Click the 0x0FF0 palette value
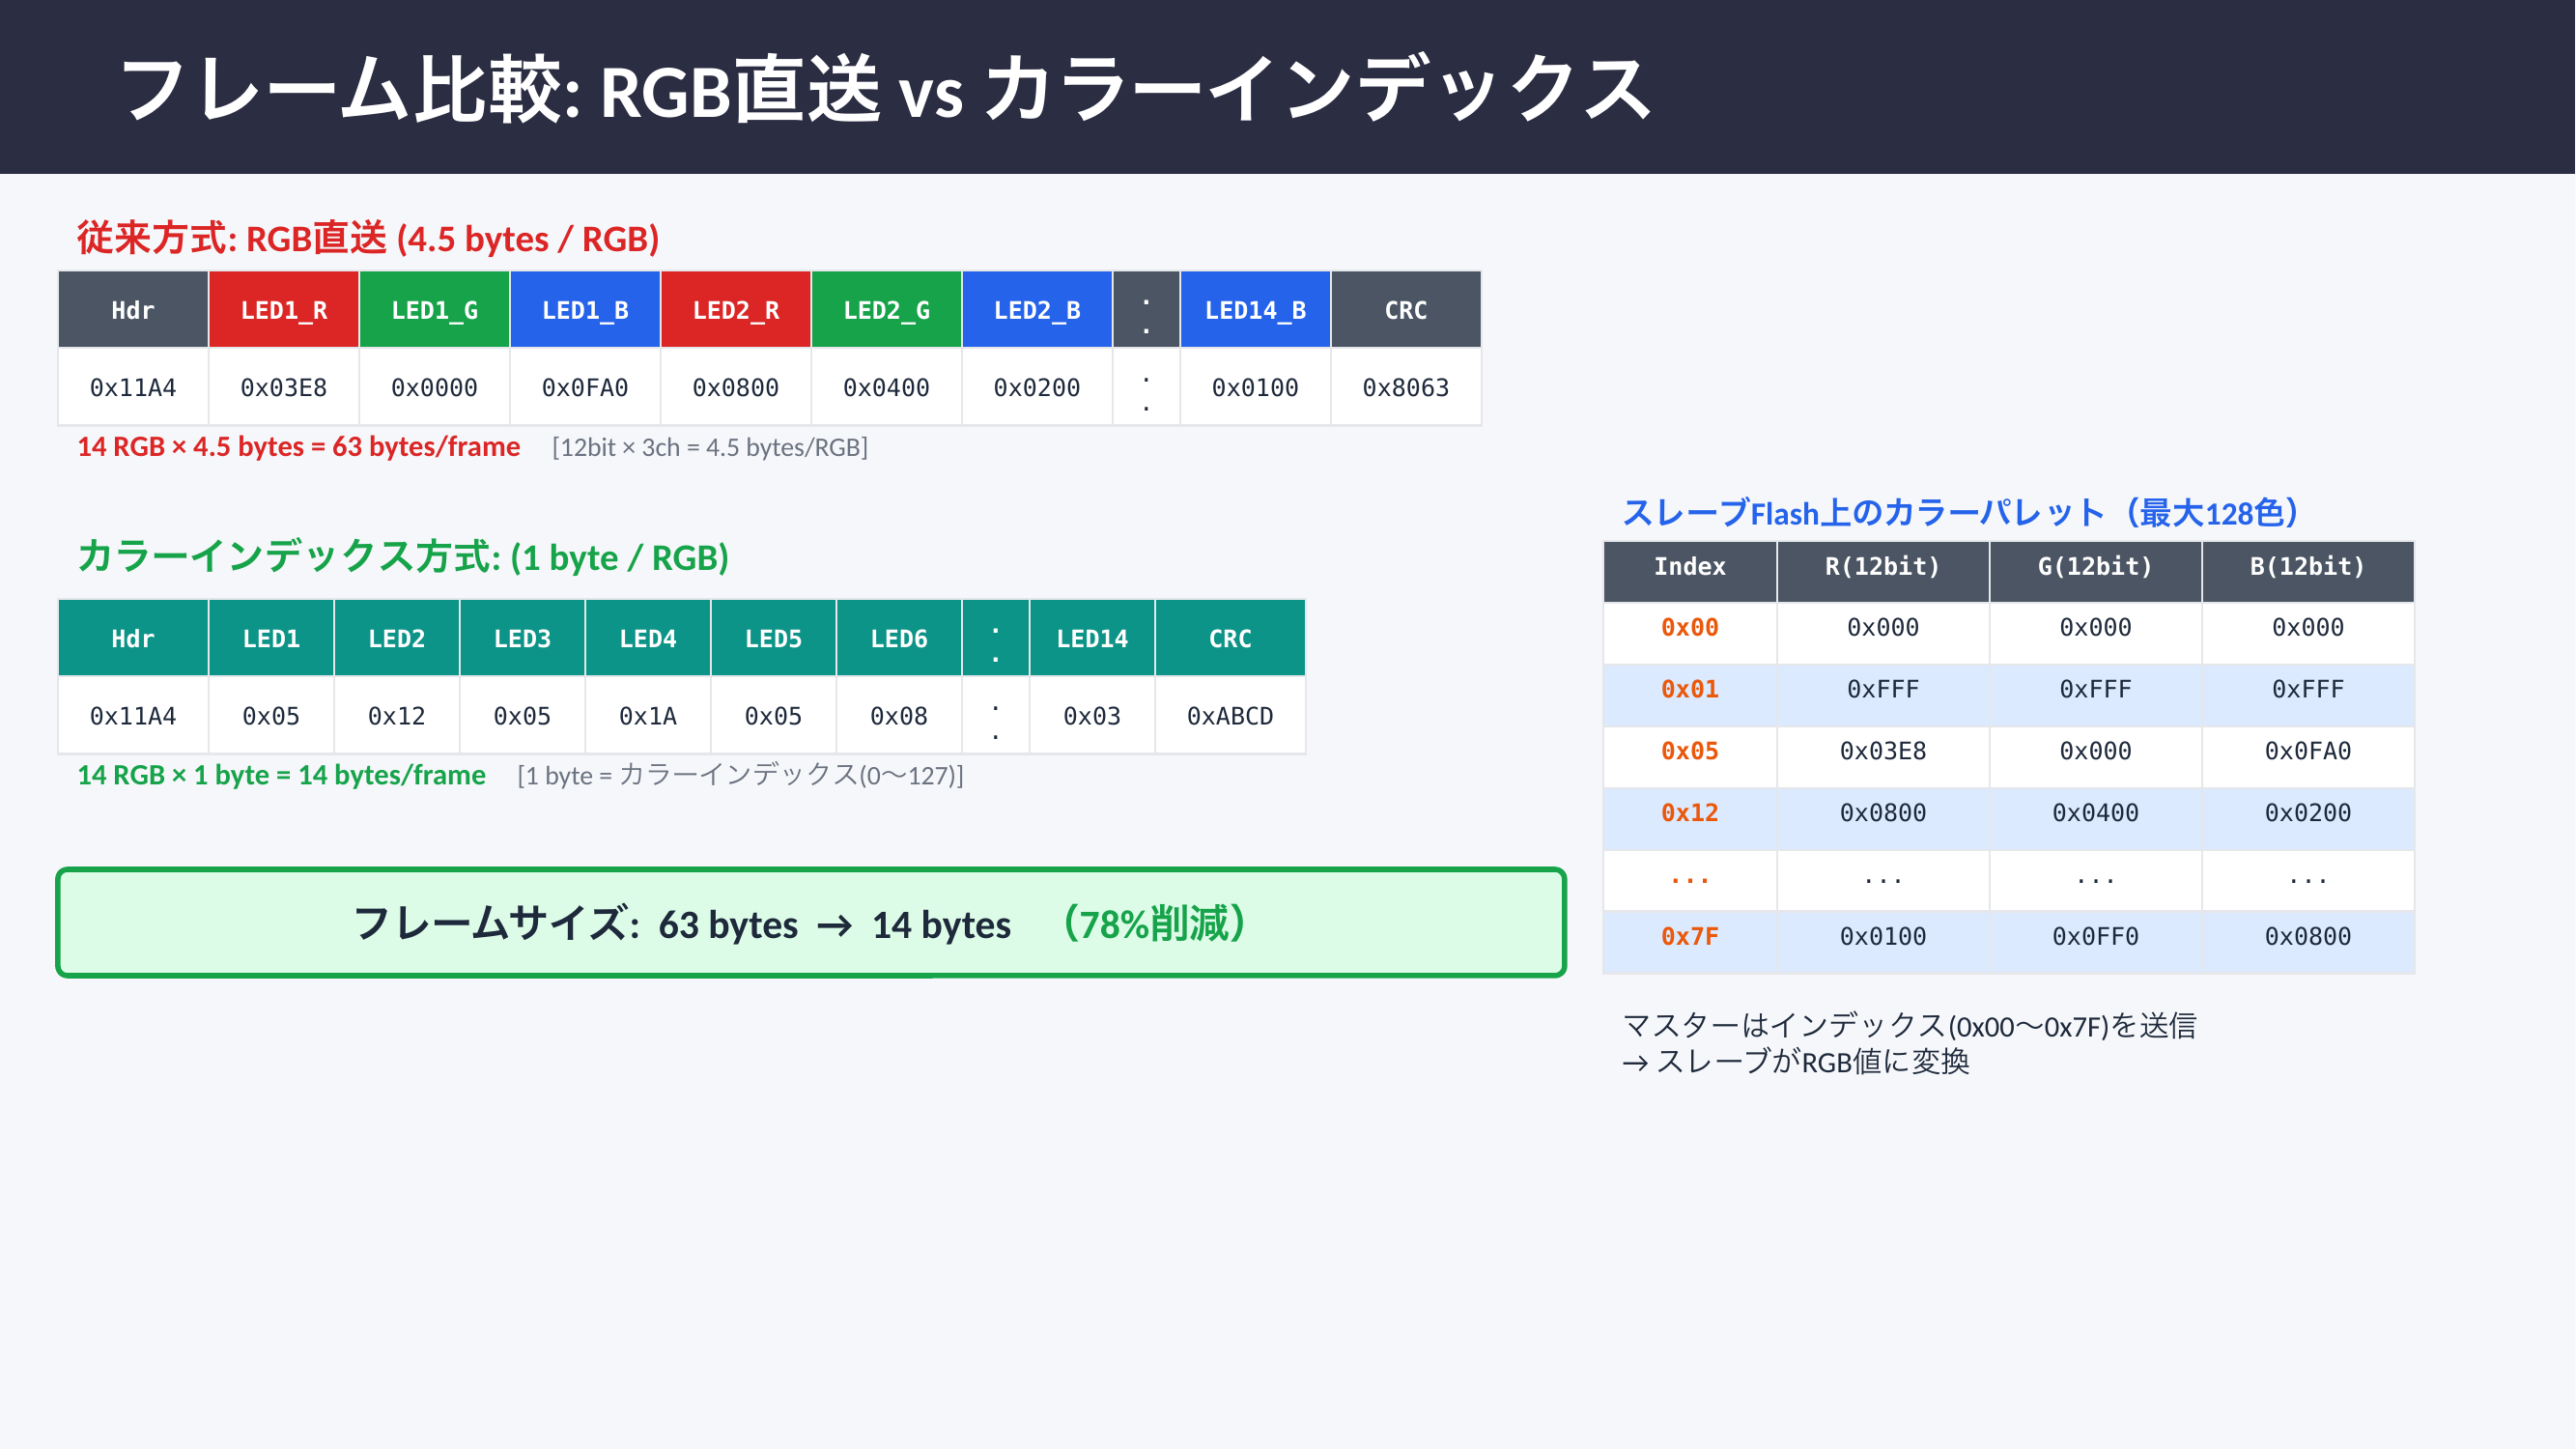 click(x=2095, y=936)
